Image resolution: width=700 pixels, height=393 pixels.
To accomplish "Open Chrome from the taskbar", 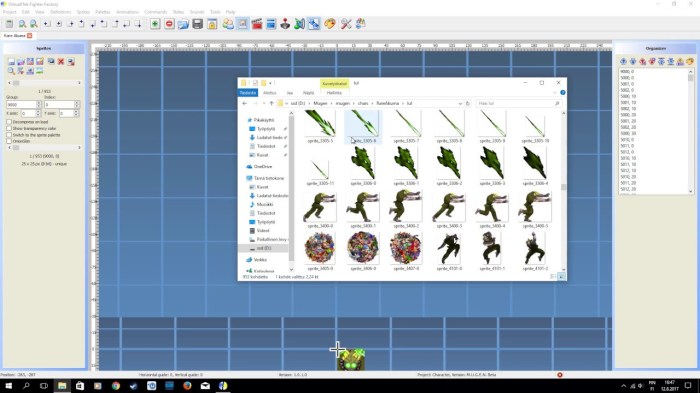I will (x=116, y=385).
